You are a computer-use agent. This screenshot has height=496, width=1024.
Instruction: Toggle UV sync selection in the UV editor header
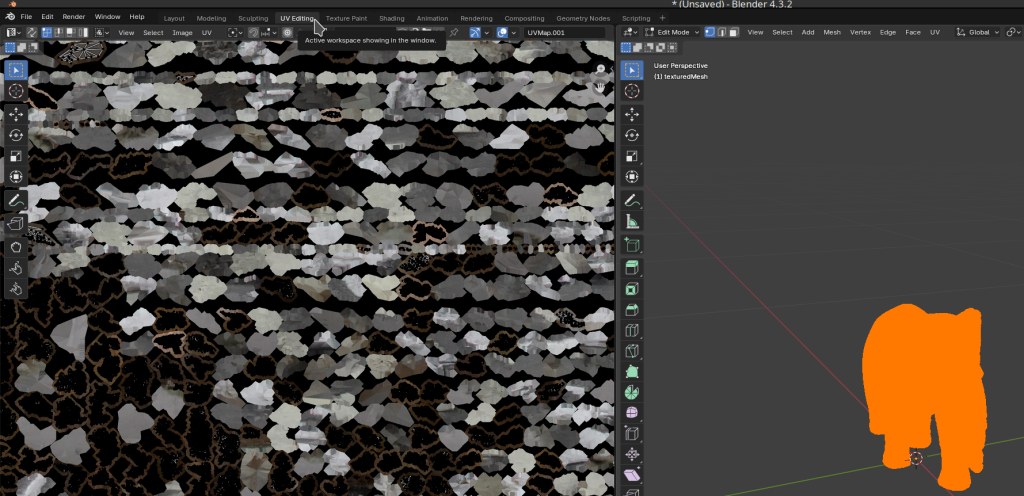point(31,33)
